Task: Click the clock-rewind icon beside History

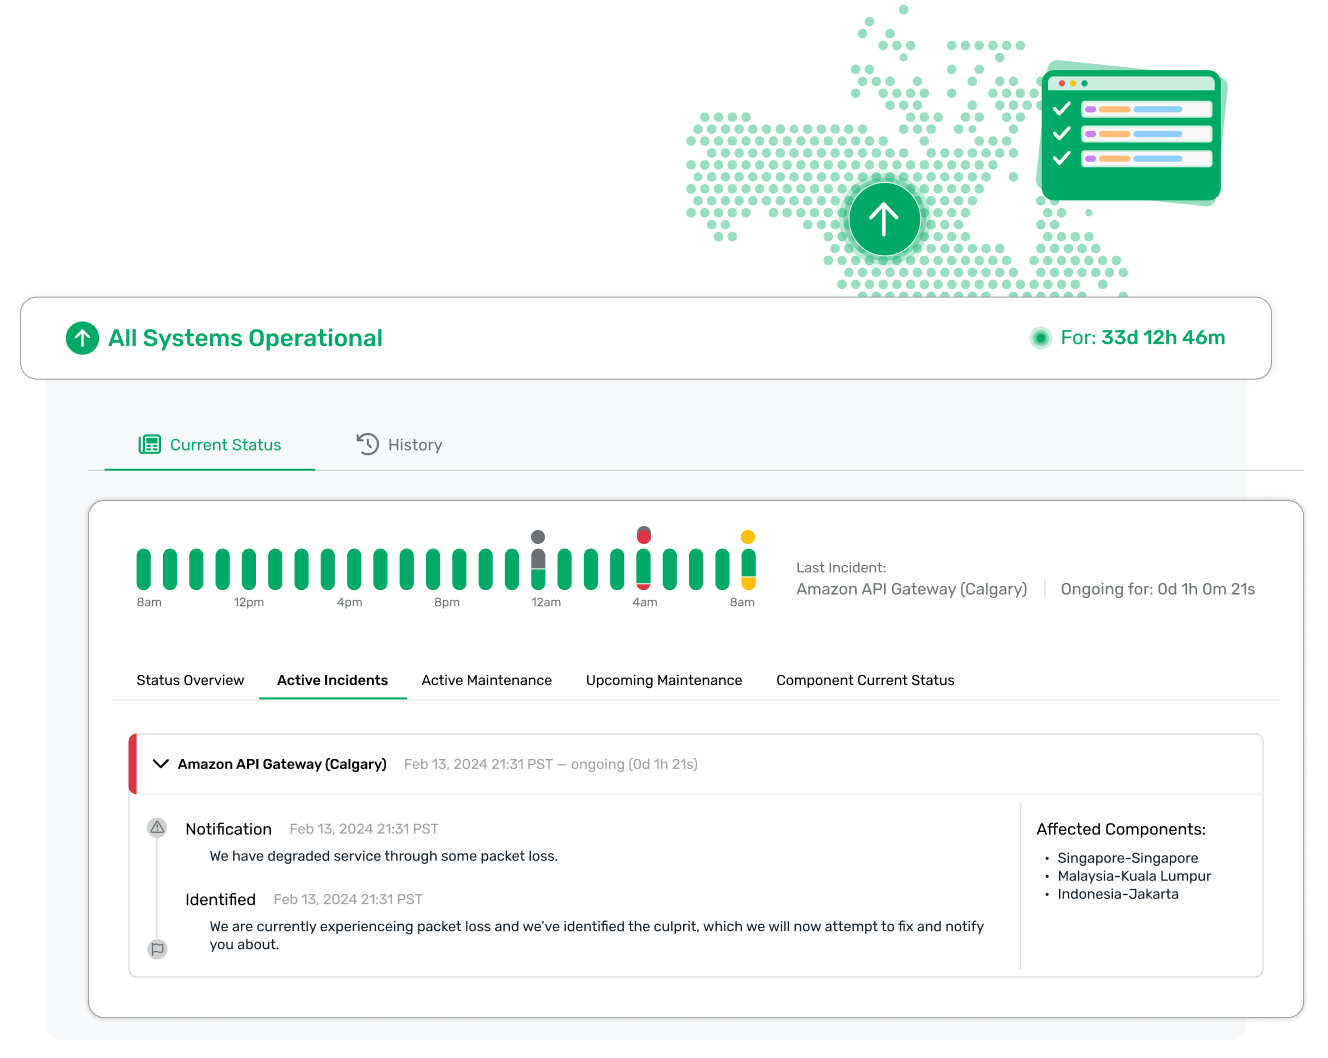Action: [x=368, y=444]
